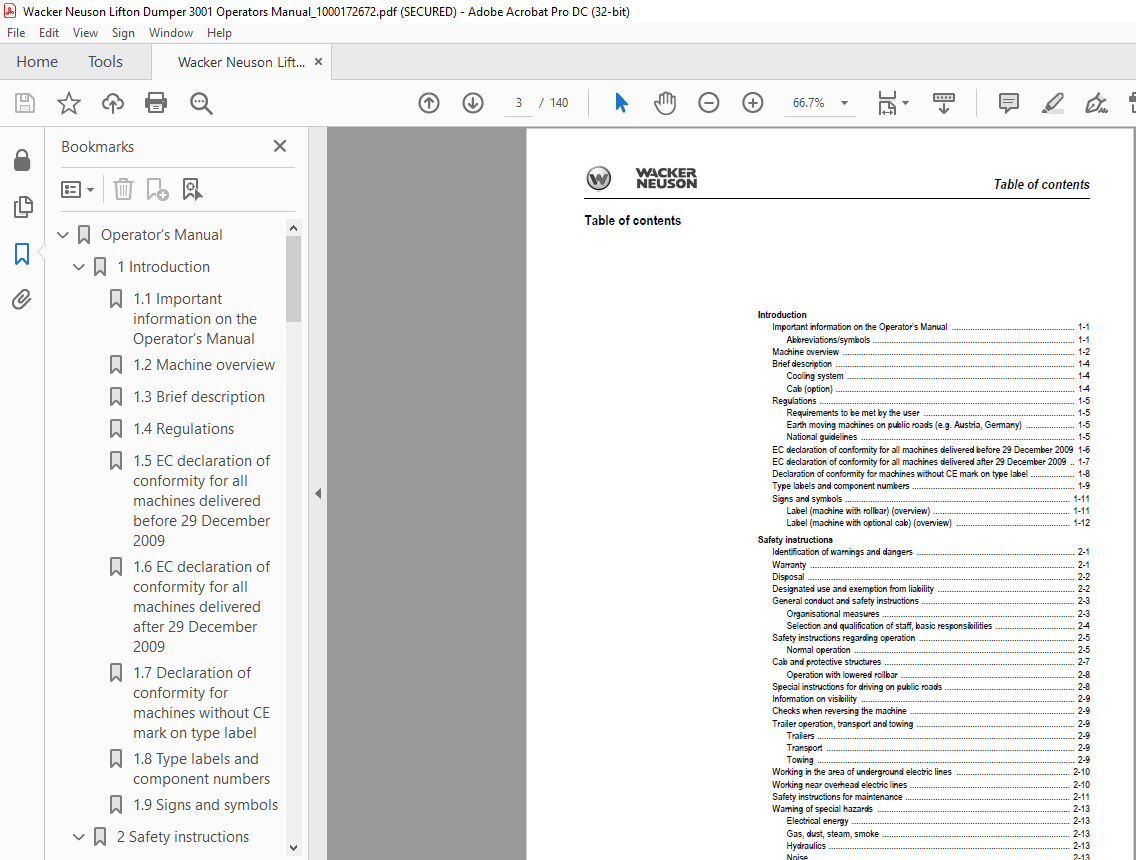Screen dimensions: 1136x860
Task: Zoom out with minus button
Action: tap(709, 103)
